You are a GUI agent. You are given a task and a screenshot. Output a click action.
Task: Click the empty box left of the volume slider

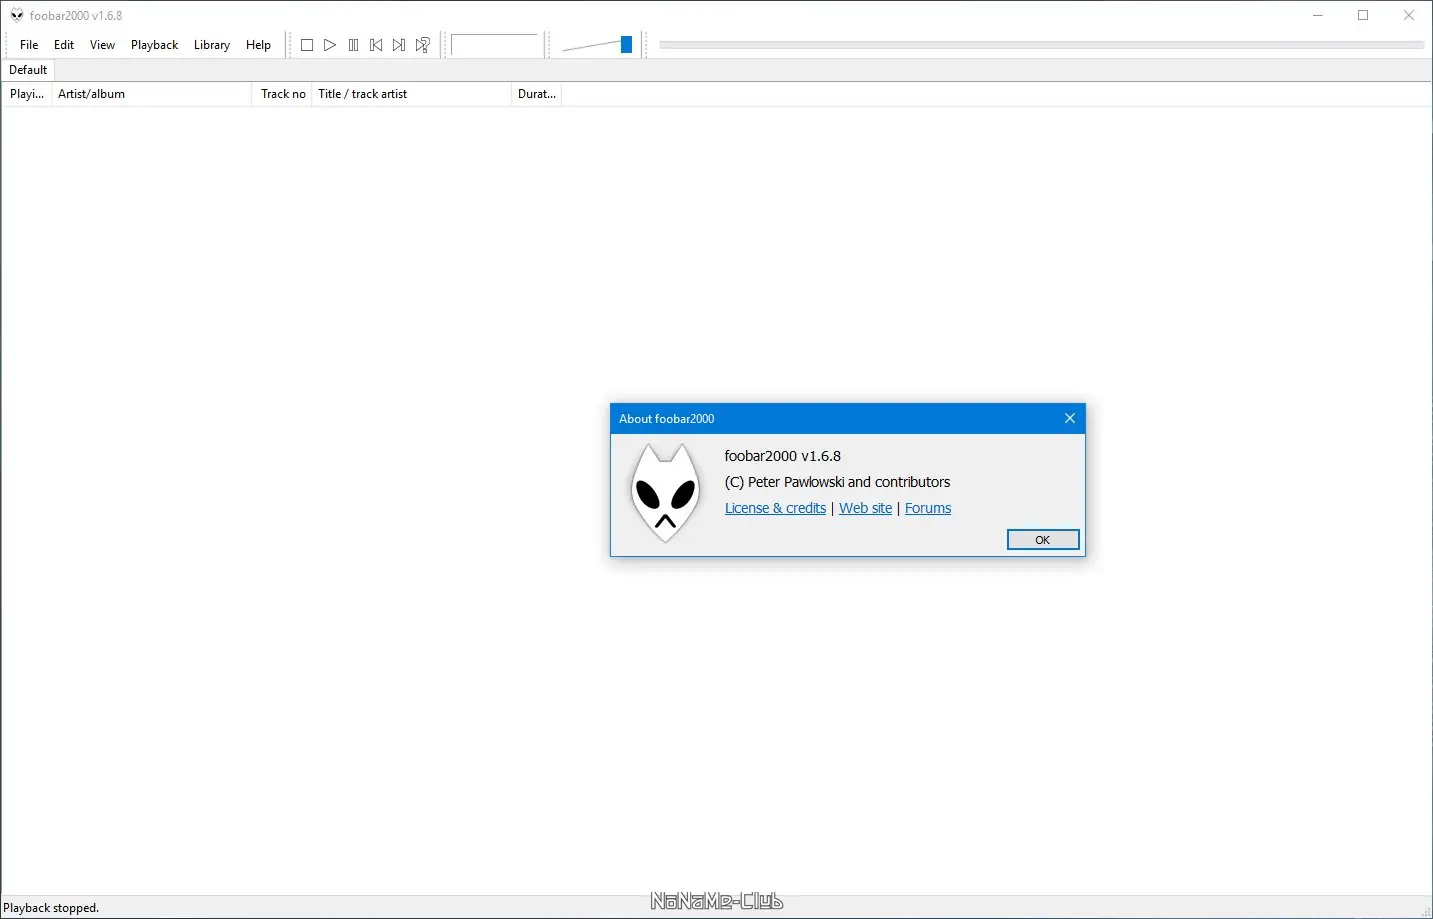click(495, 45)
